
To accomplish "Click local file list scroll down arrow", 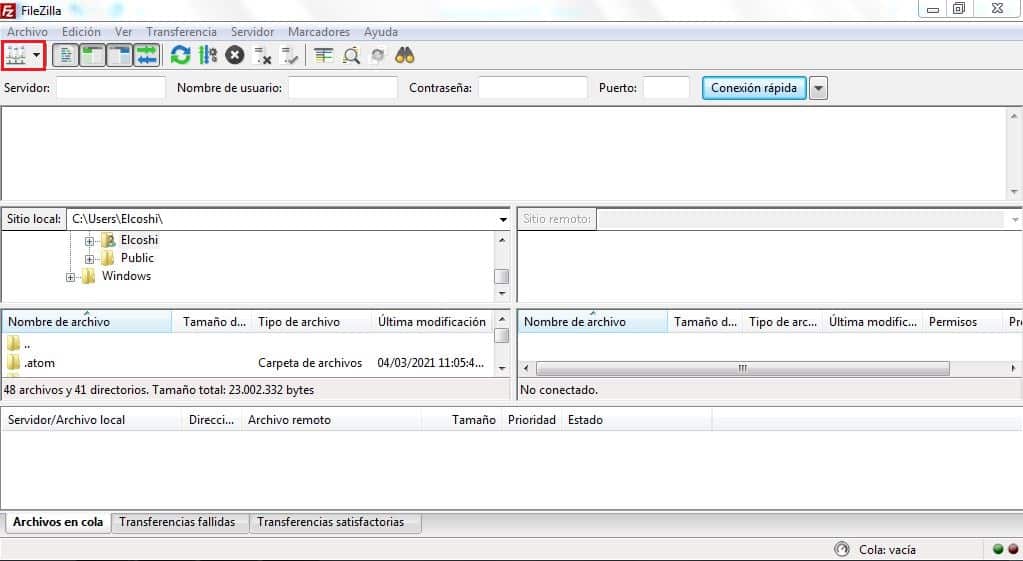I will pos(502,369).
